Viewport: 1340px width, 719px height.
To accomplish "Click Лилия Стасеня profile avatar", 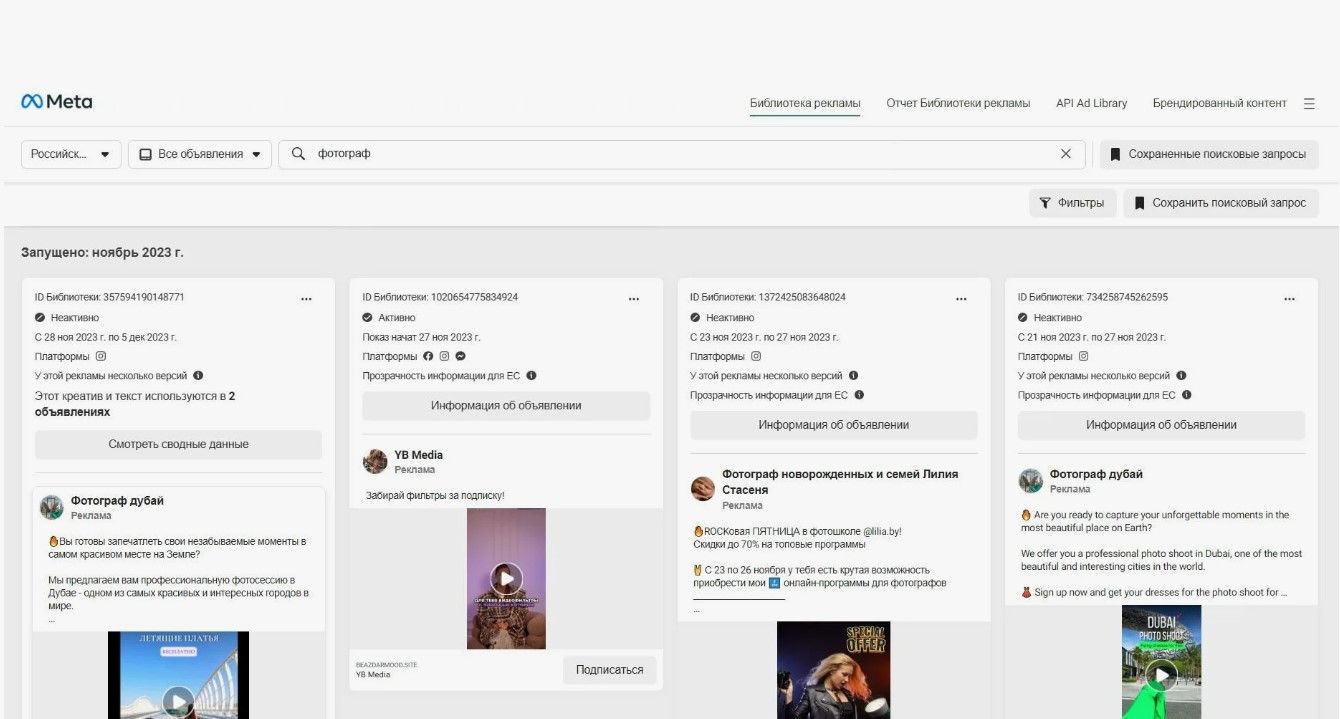I will pos(703,488).
